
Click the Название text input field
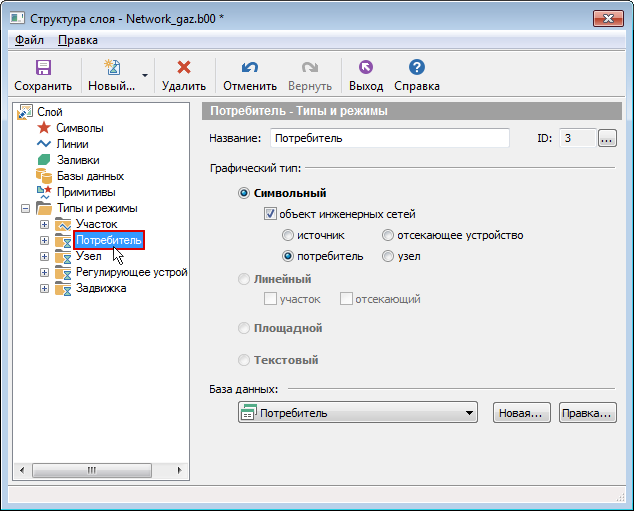click(388, 138)
